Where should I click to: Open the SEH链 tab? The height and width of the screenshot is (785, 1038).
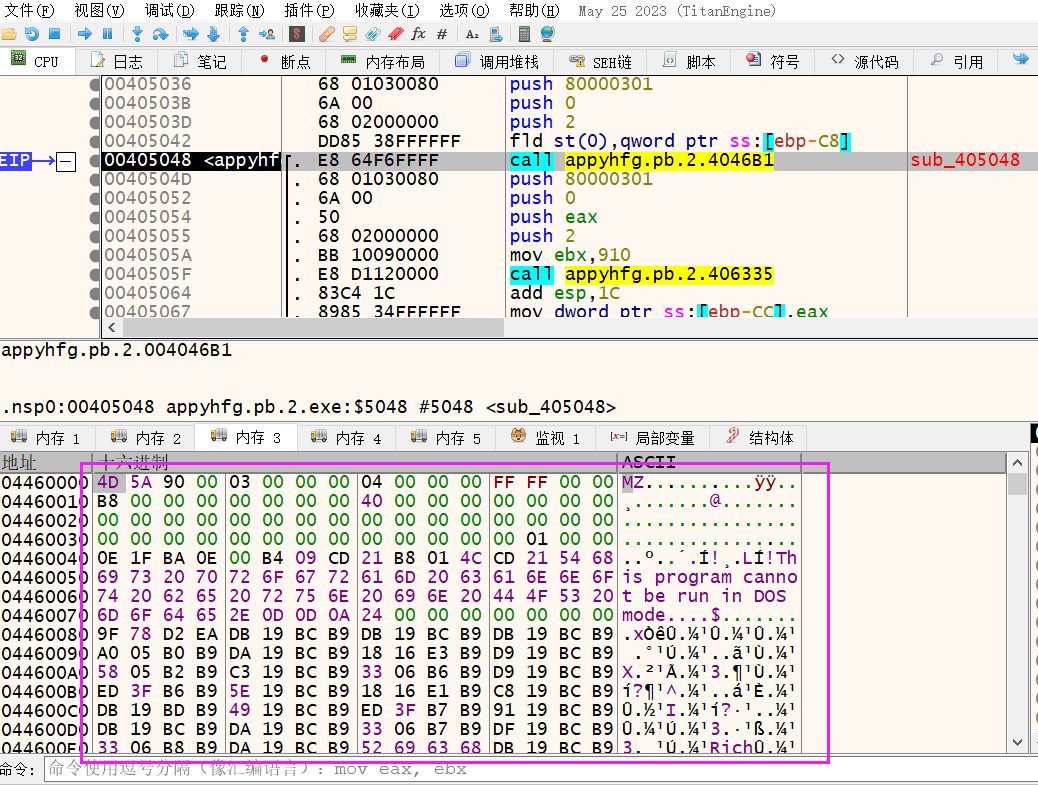pos(600,62)
